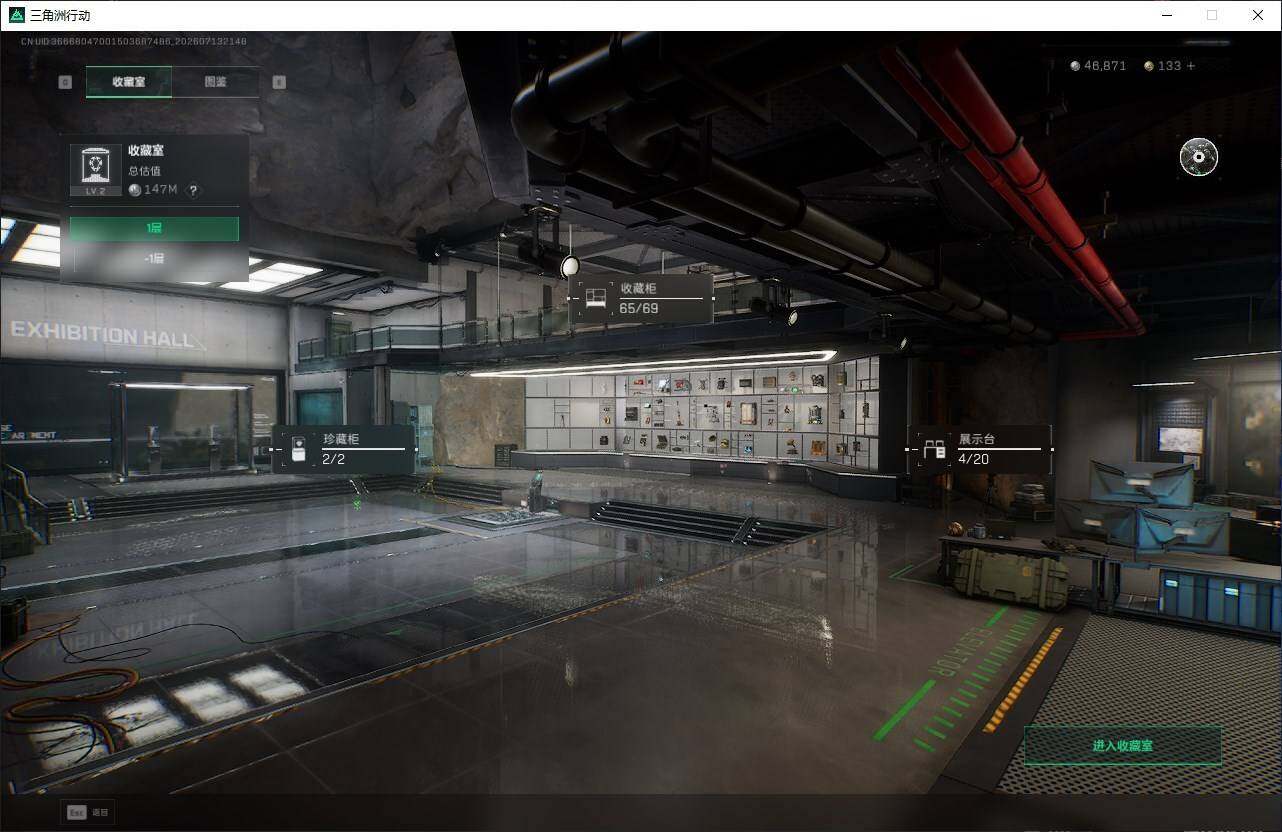1282x832 pixels.
Task: Open the 展示台 display stand icon
Action: tap(935, 450)
